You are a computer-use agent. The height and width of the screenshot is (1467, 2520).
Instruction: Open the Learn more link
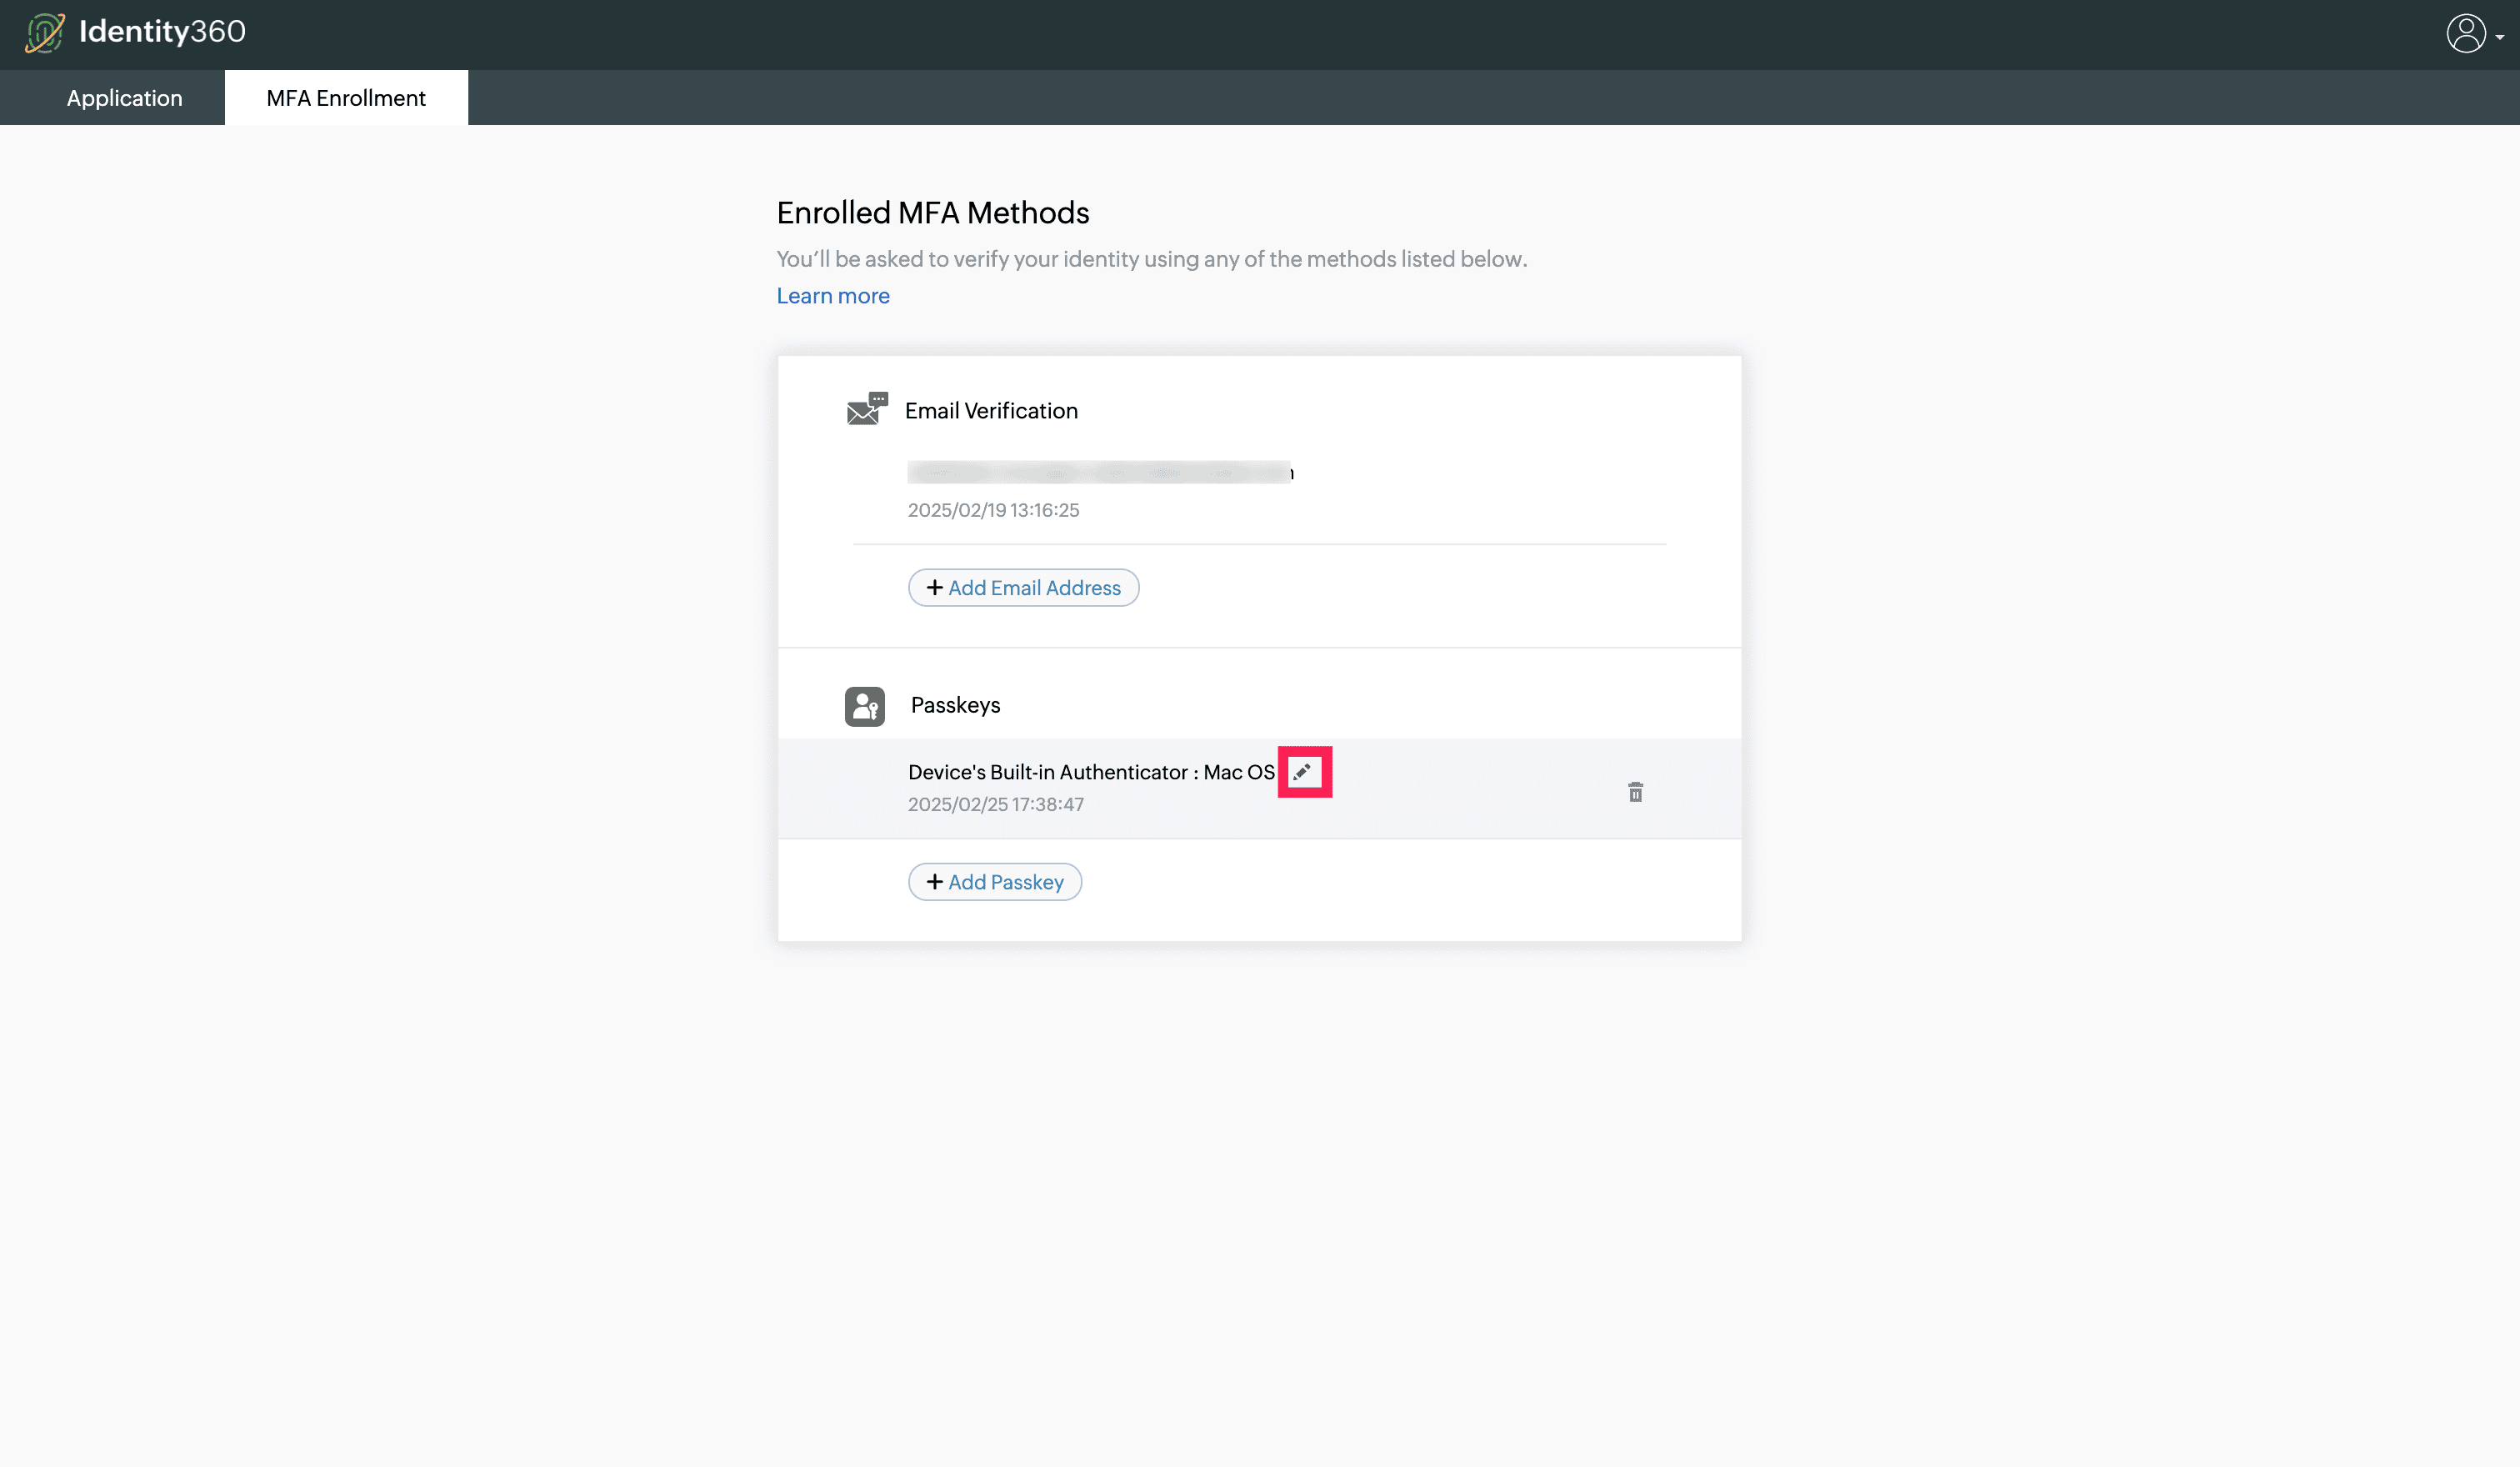[832, 296]
